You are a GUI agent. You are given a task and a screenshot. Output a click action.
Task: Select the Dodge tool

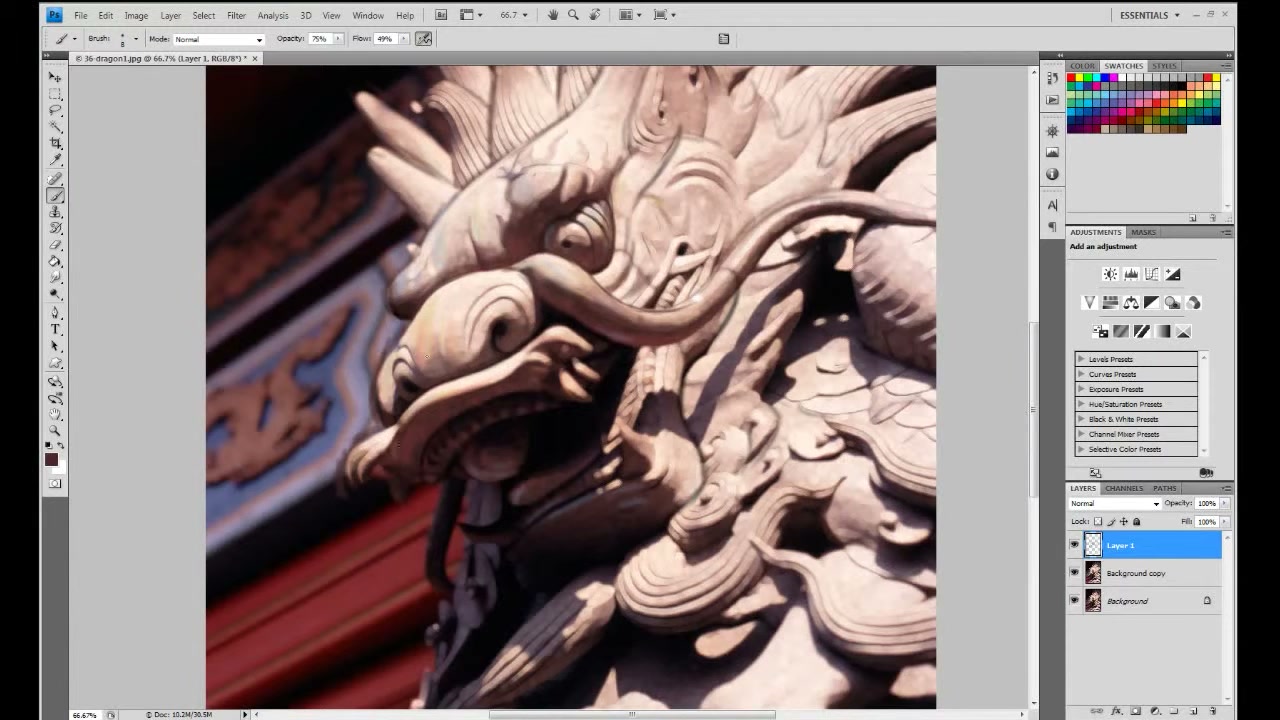click(x=55, y=294)
